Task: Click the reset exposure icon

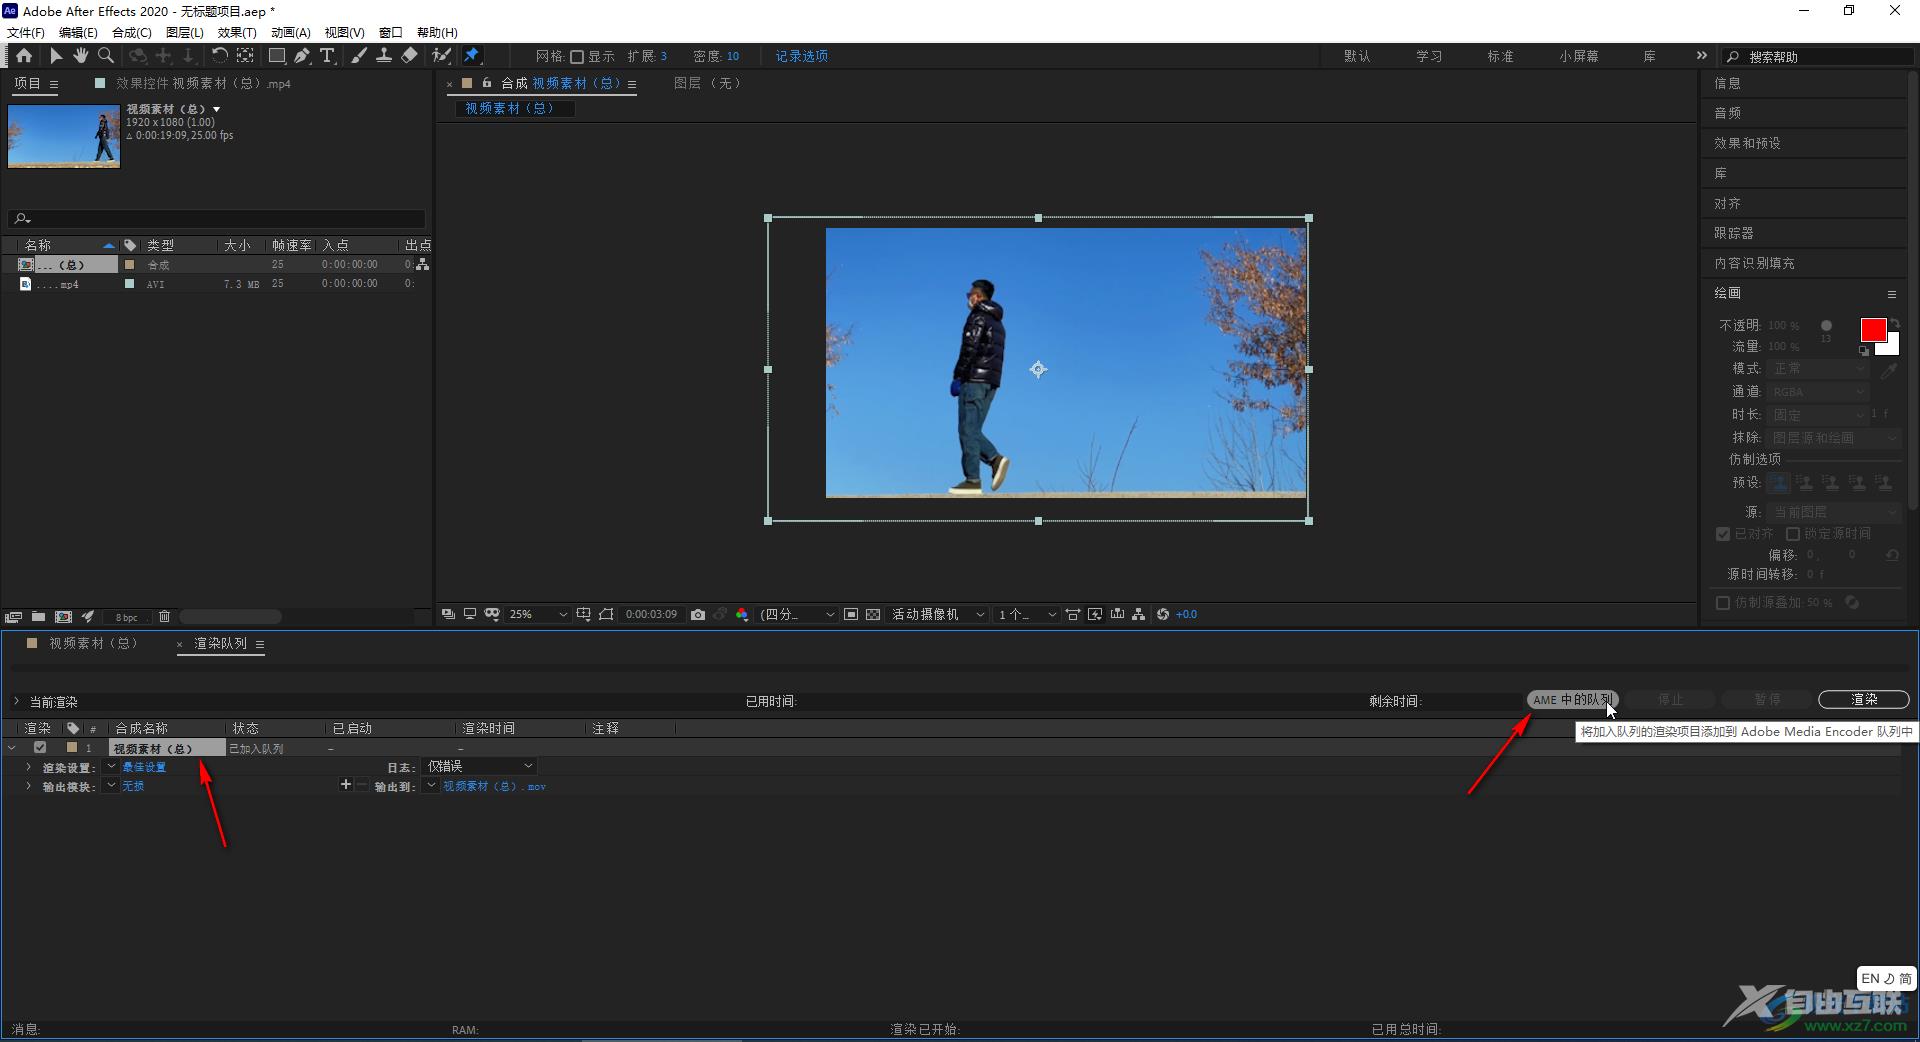Action: click(1163, 614)
